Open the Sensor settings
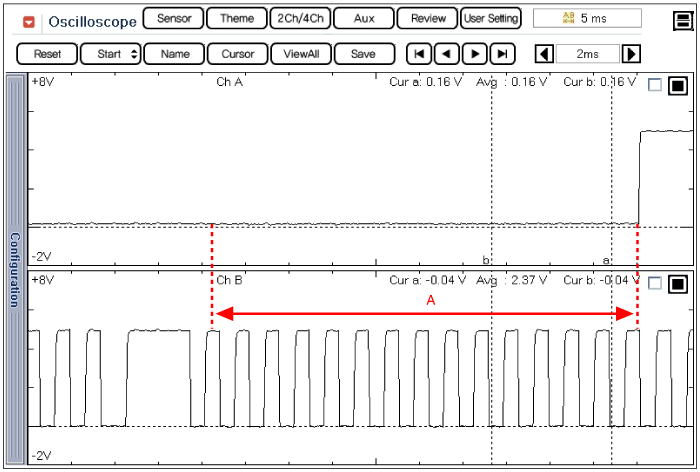This screenshot has height=472, width=700. tap(174, 18)
